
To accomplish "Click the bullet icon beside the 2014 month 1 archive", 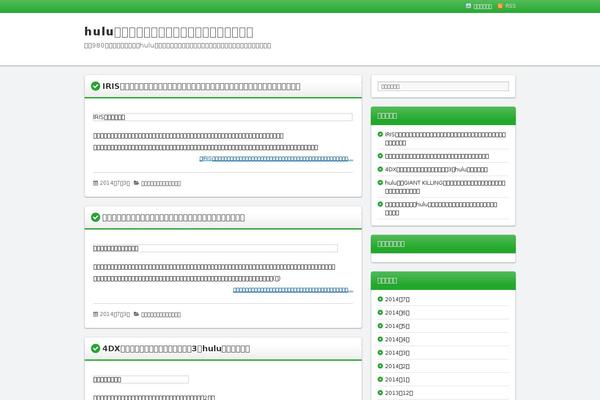I will pyautogui.click(x=380, y=379).
